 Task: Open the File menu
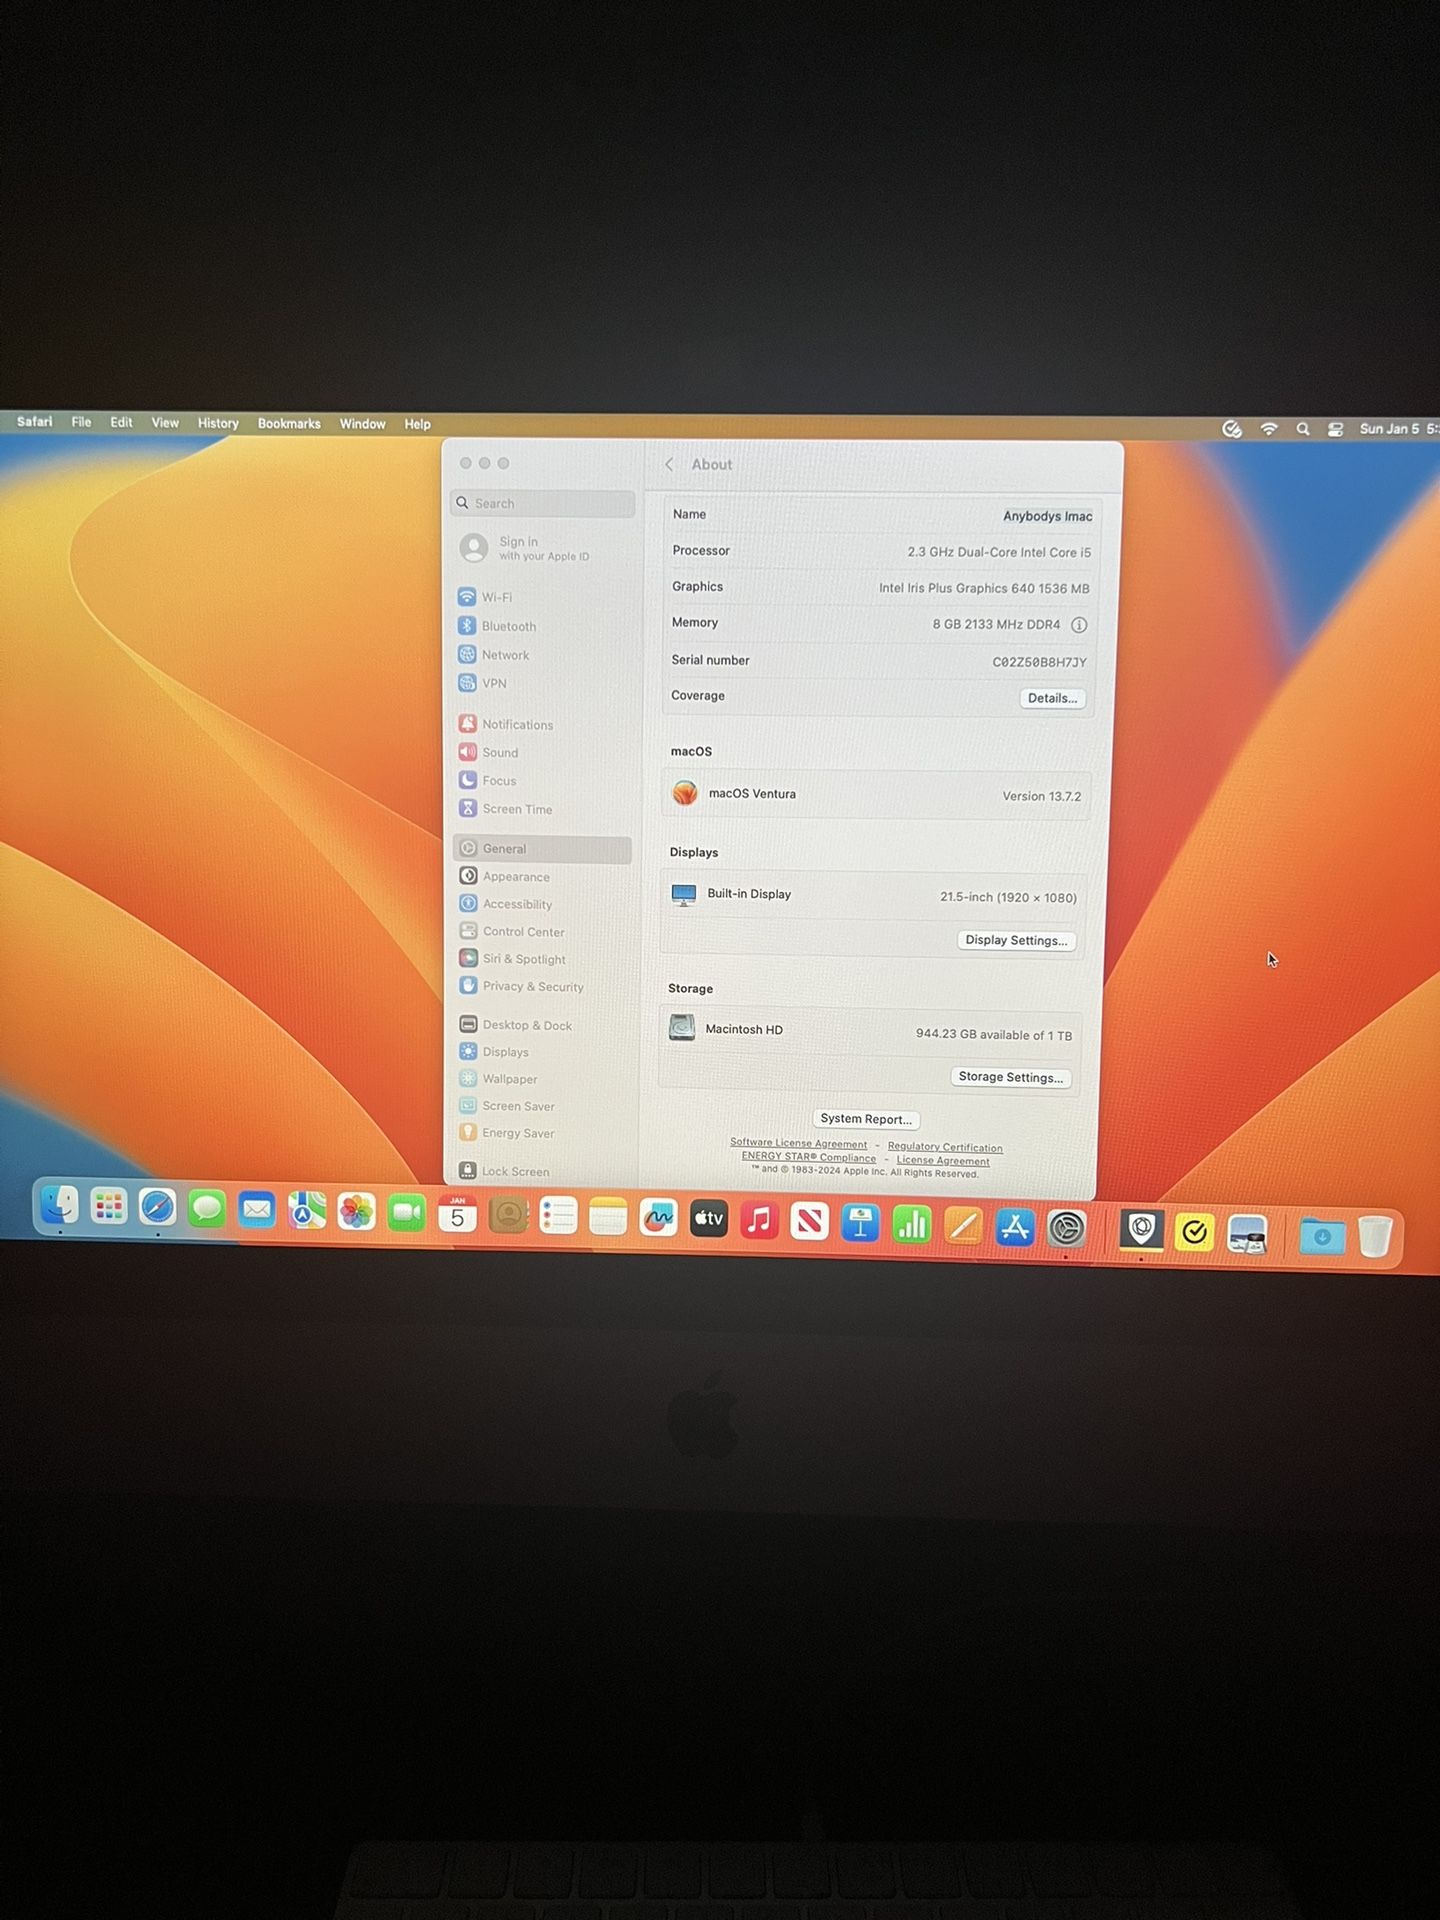pyautogui.click(x=82, y=422)
